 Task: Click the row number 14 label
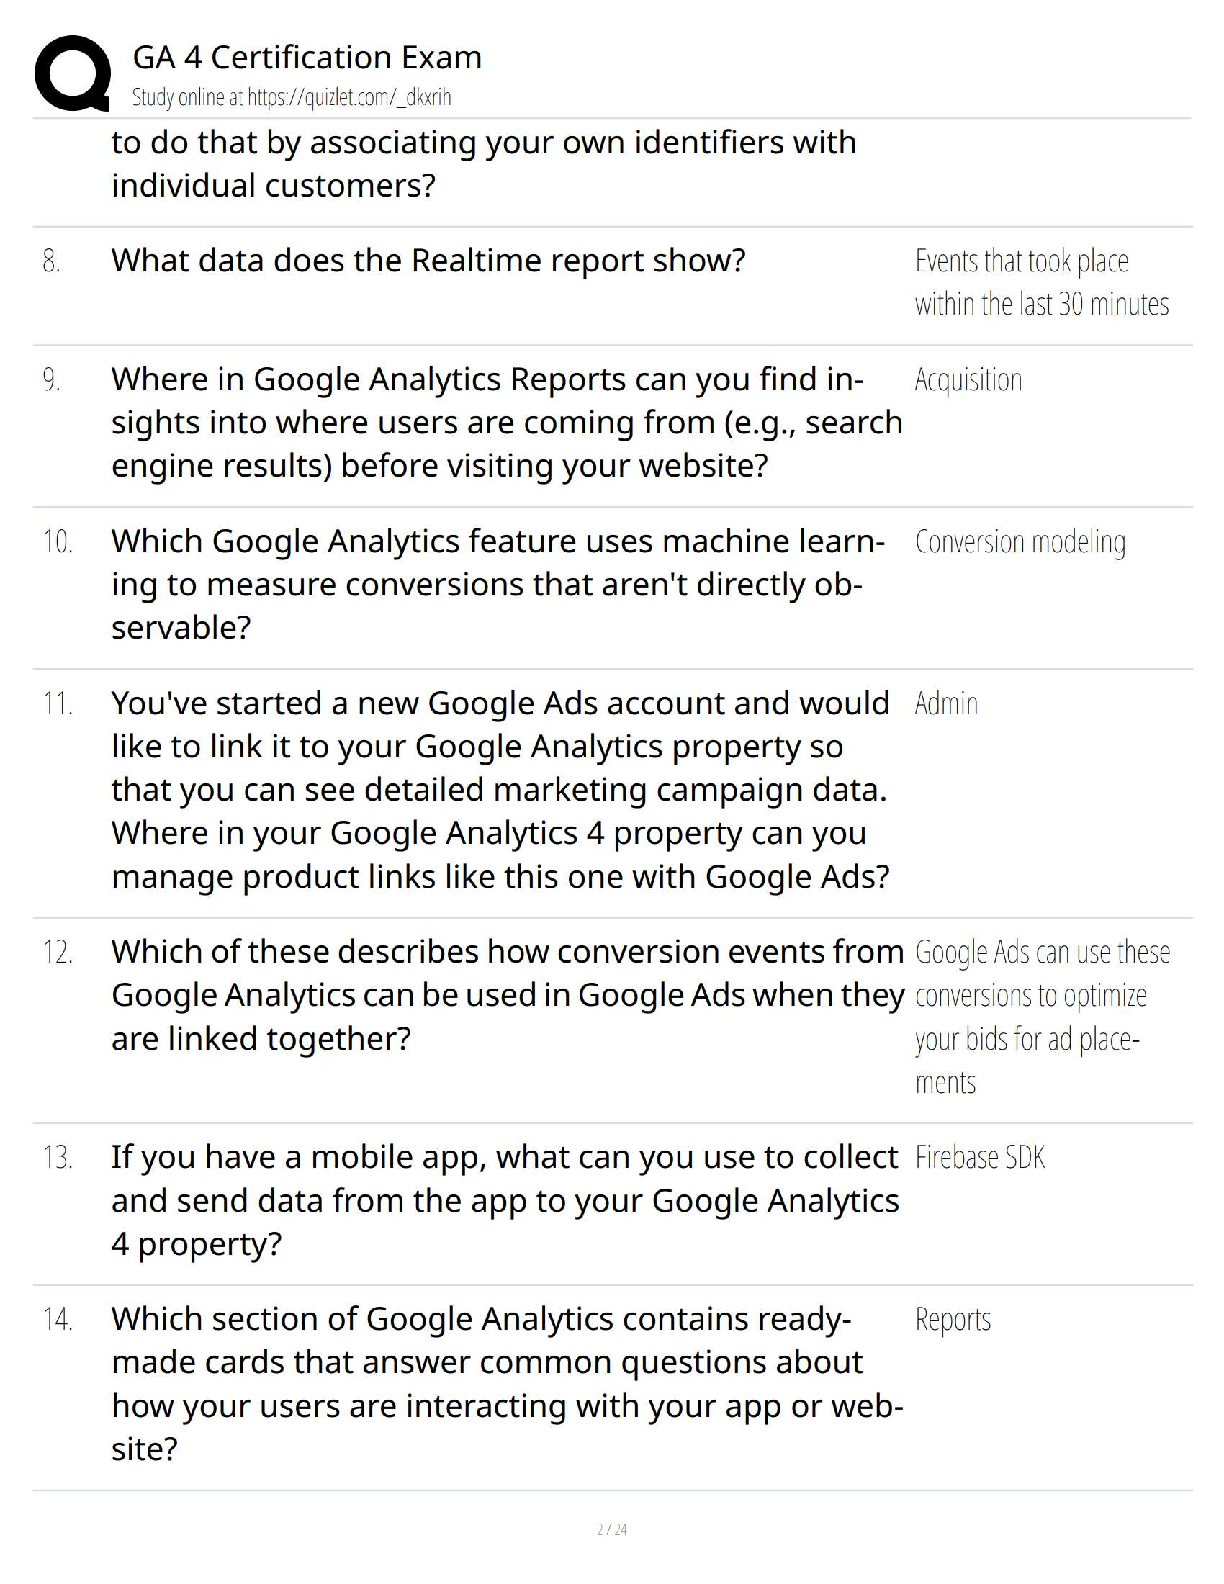coord(58,1319)
